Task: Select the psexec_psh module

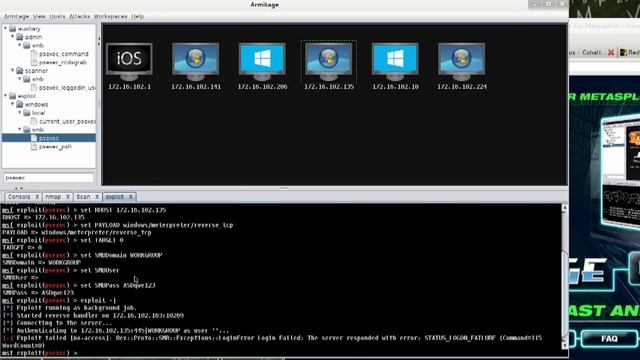Action: coord(56,147)
